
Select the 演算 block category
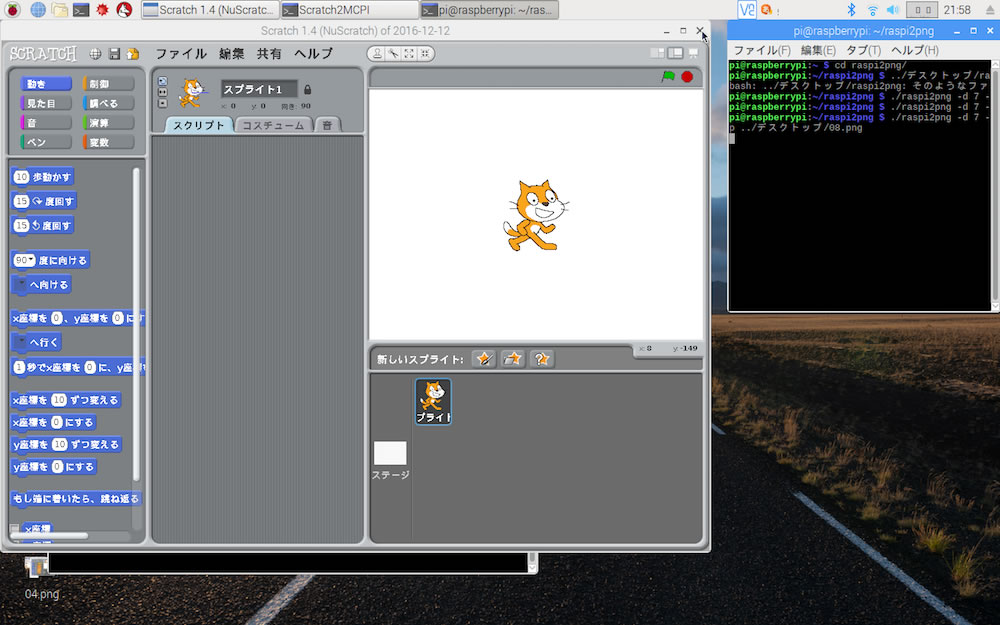coord(108,122)
